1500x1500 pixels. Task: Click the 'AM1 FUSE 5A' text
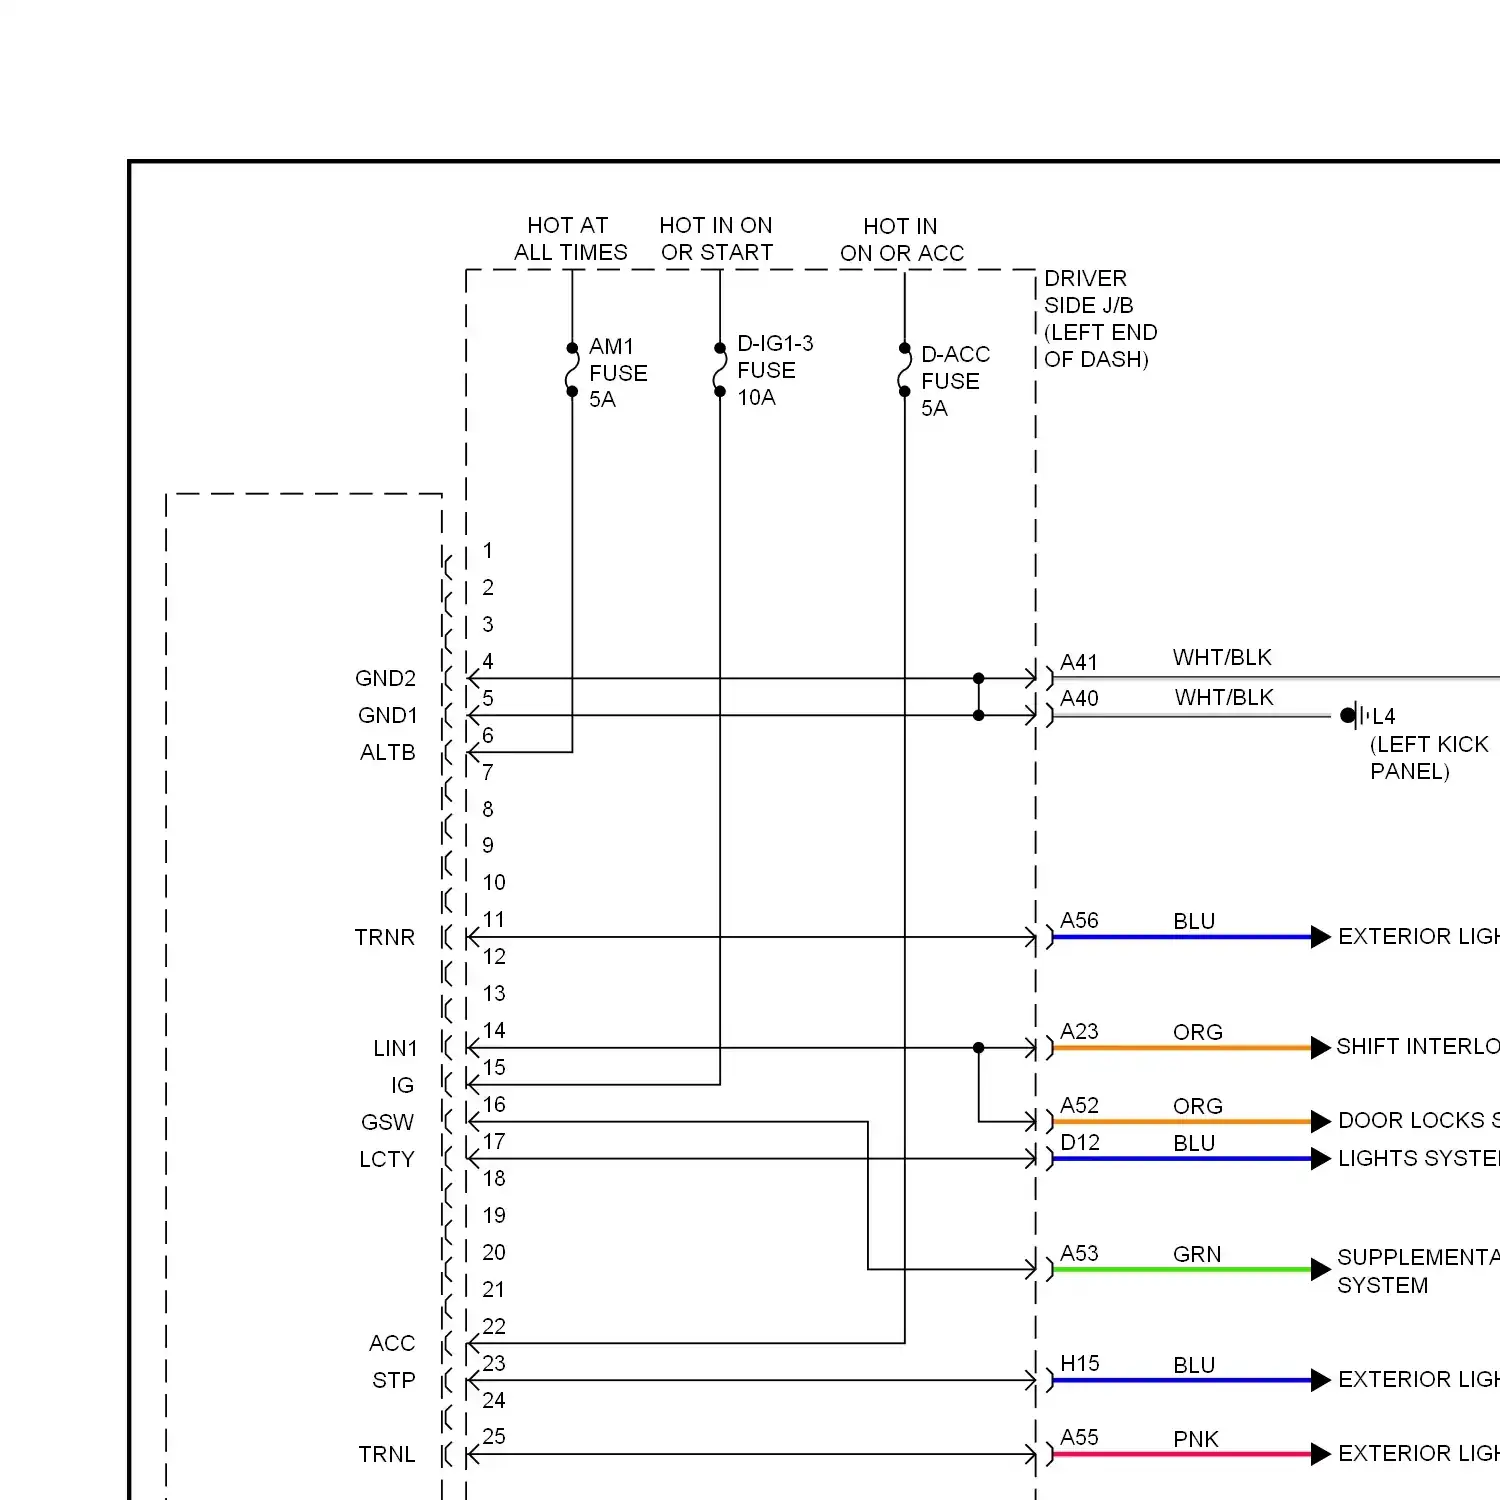pos(618,373)
